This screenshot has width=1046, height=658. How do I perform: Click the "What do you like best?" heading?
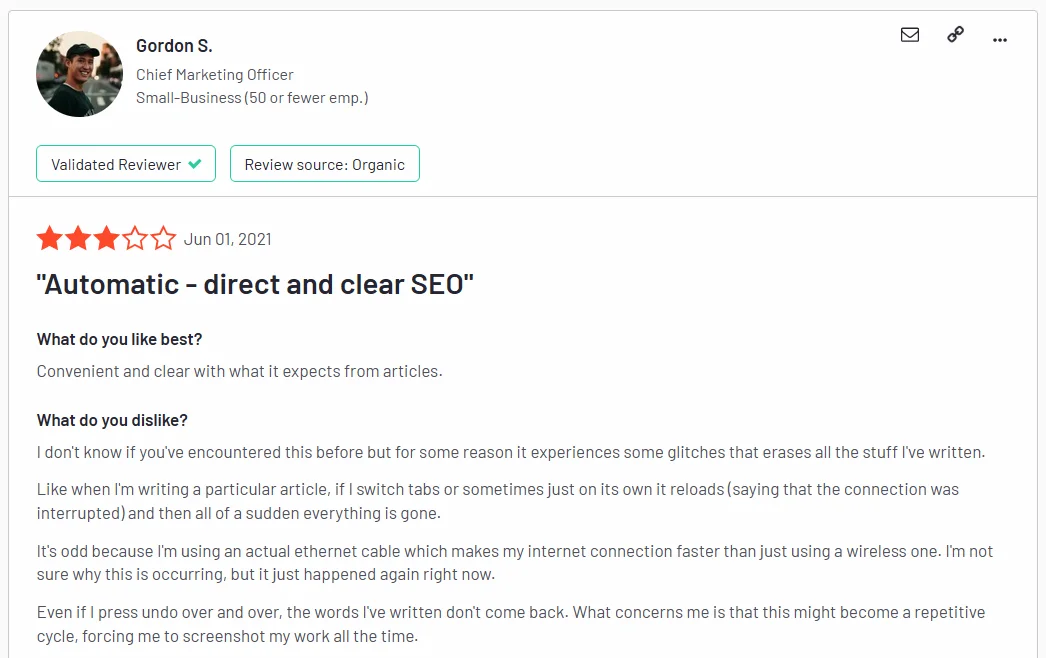pyautogui.click(x=119, y=339)
